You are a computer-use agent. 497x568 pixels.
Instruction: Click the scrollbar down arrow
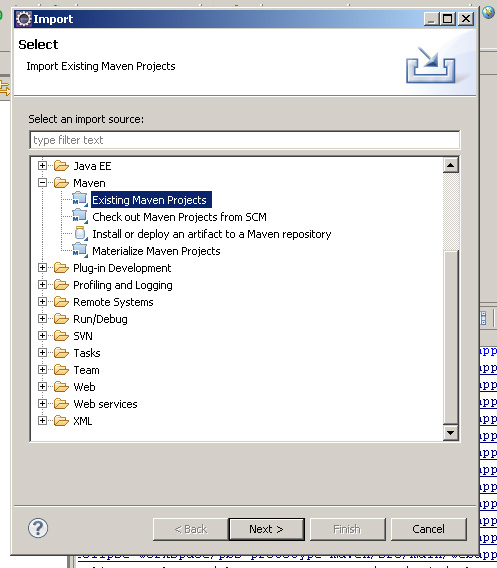point(450,432)
